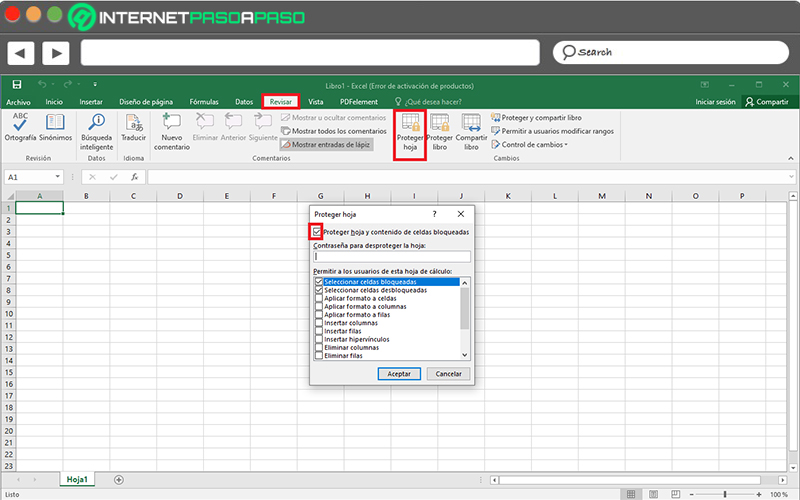800x500 pixels.
Task: Click the Compartir libro icon
Action: (471, 133)
